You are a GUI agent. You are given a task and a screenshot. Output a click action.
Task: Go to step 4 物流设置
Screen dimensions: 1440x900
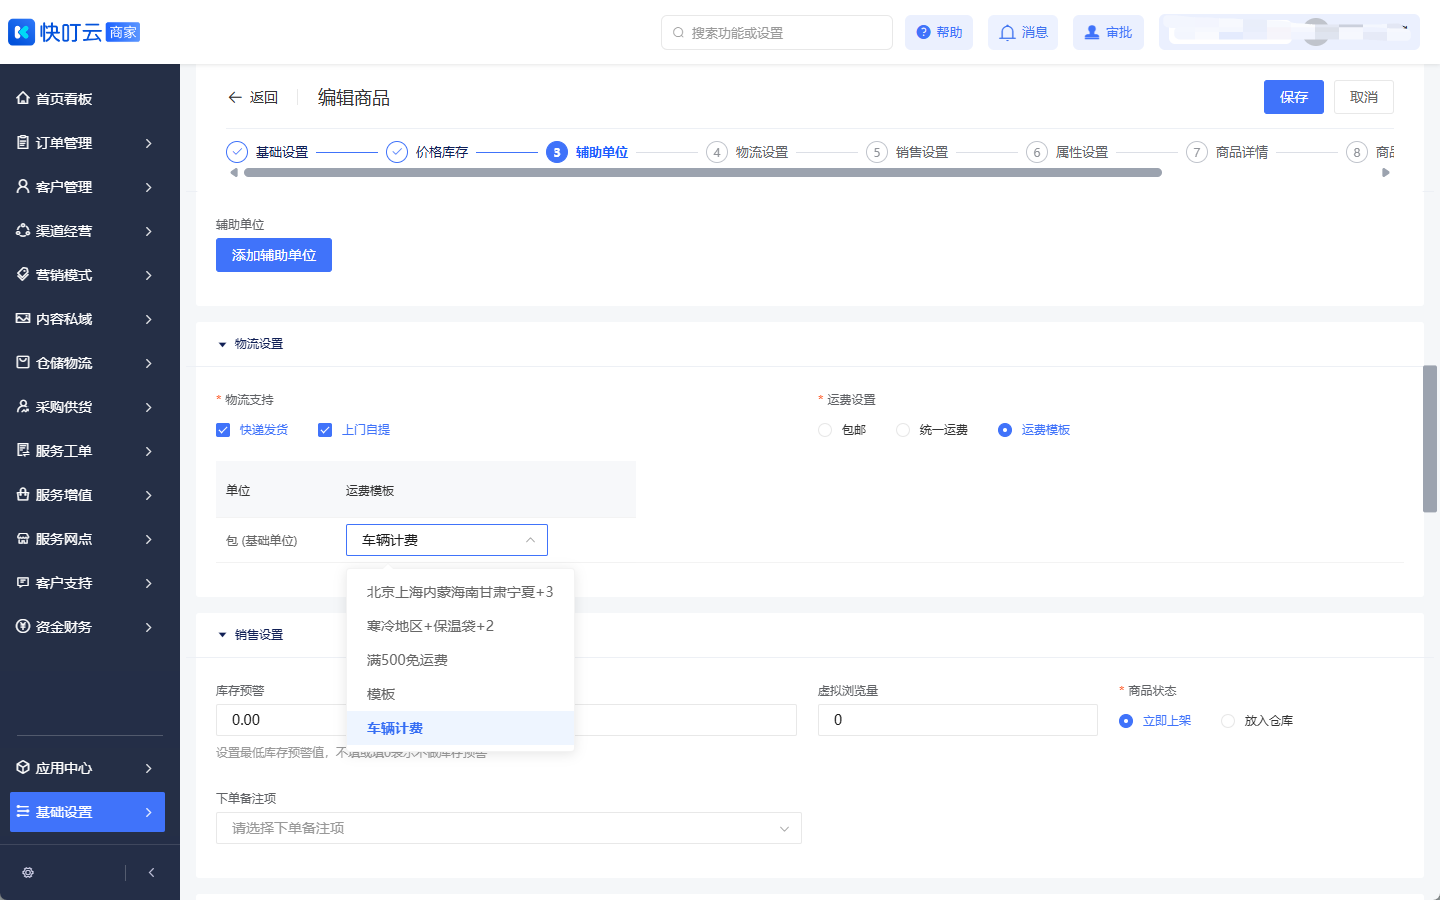[747, 152]
